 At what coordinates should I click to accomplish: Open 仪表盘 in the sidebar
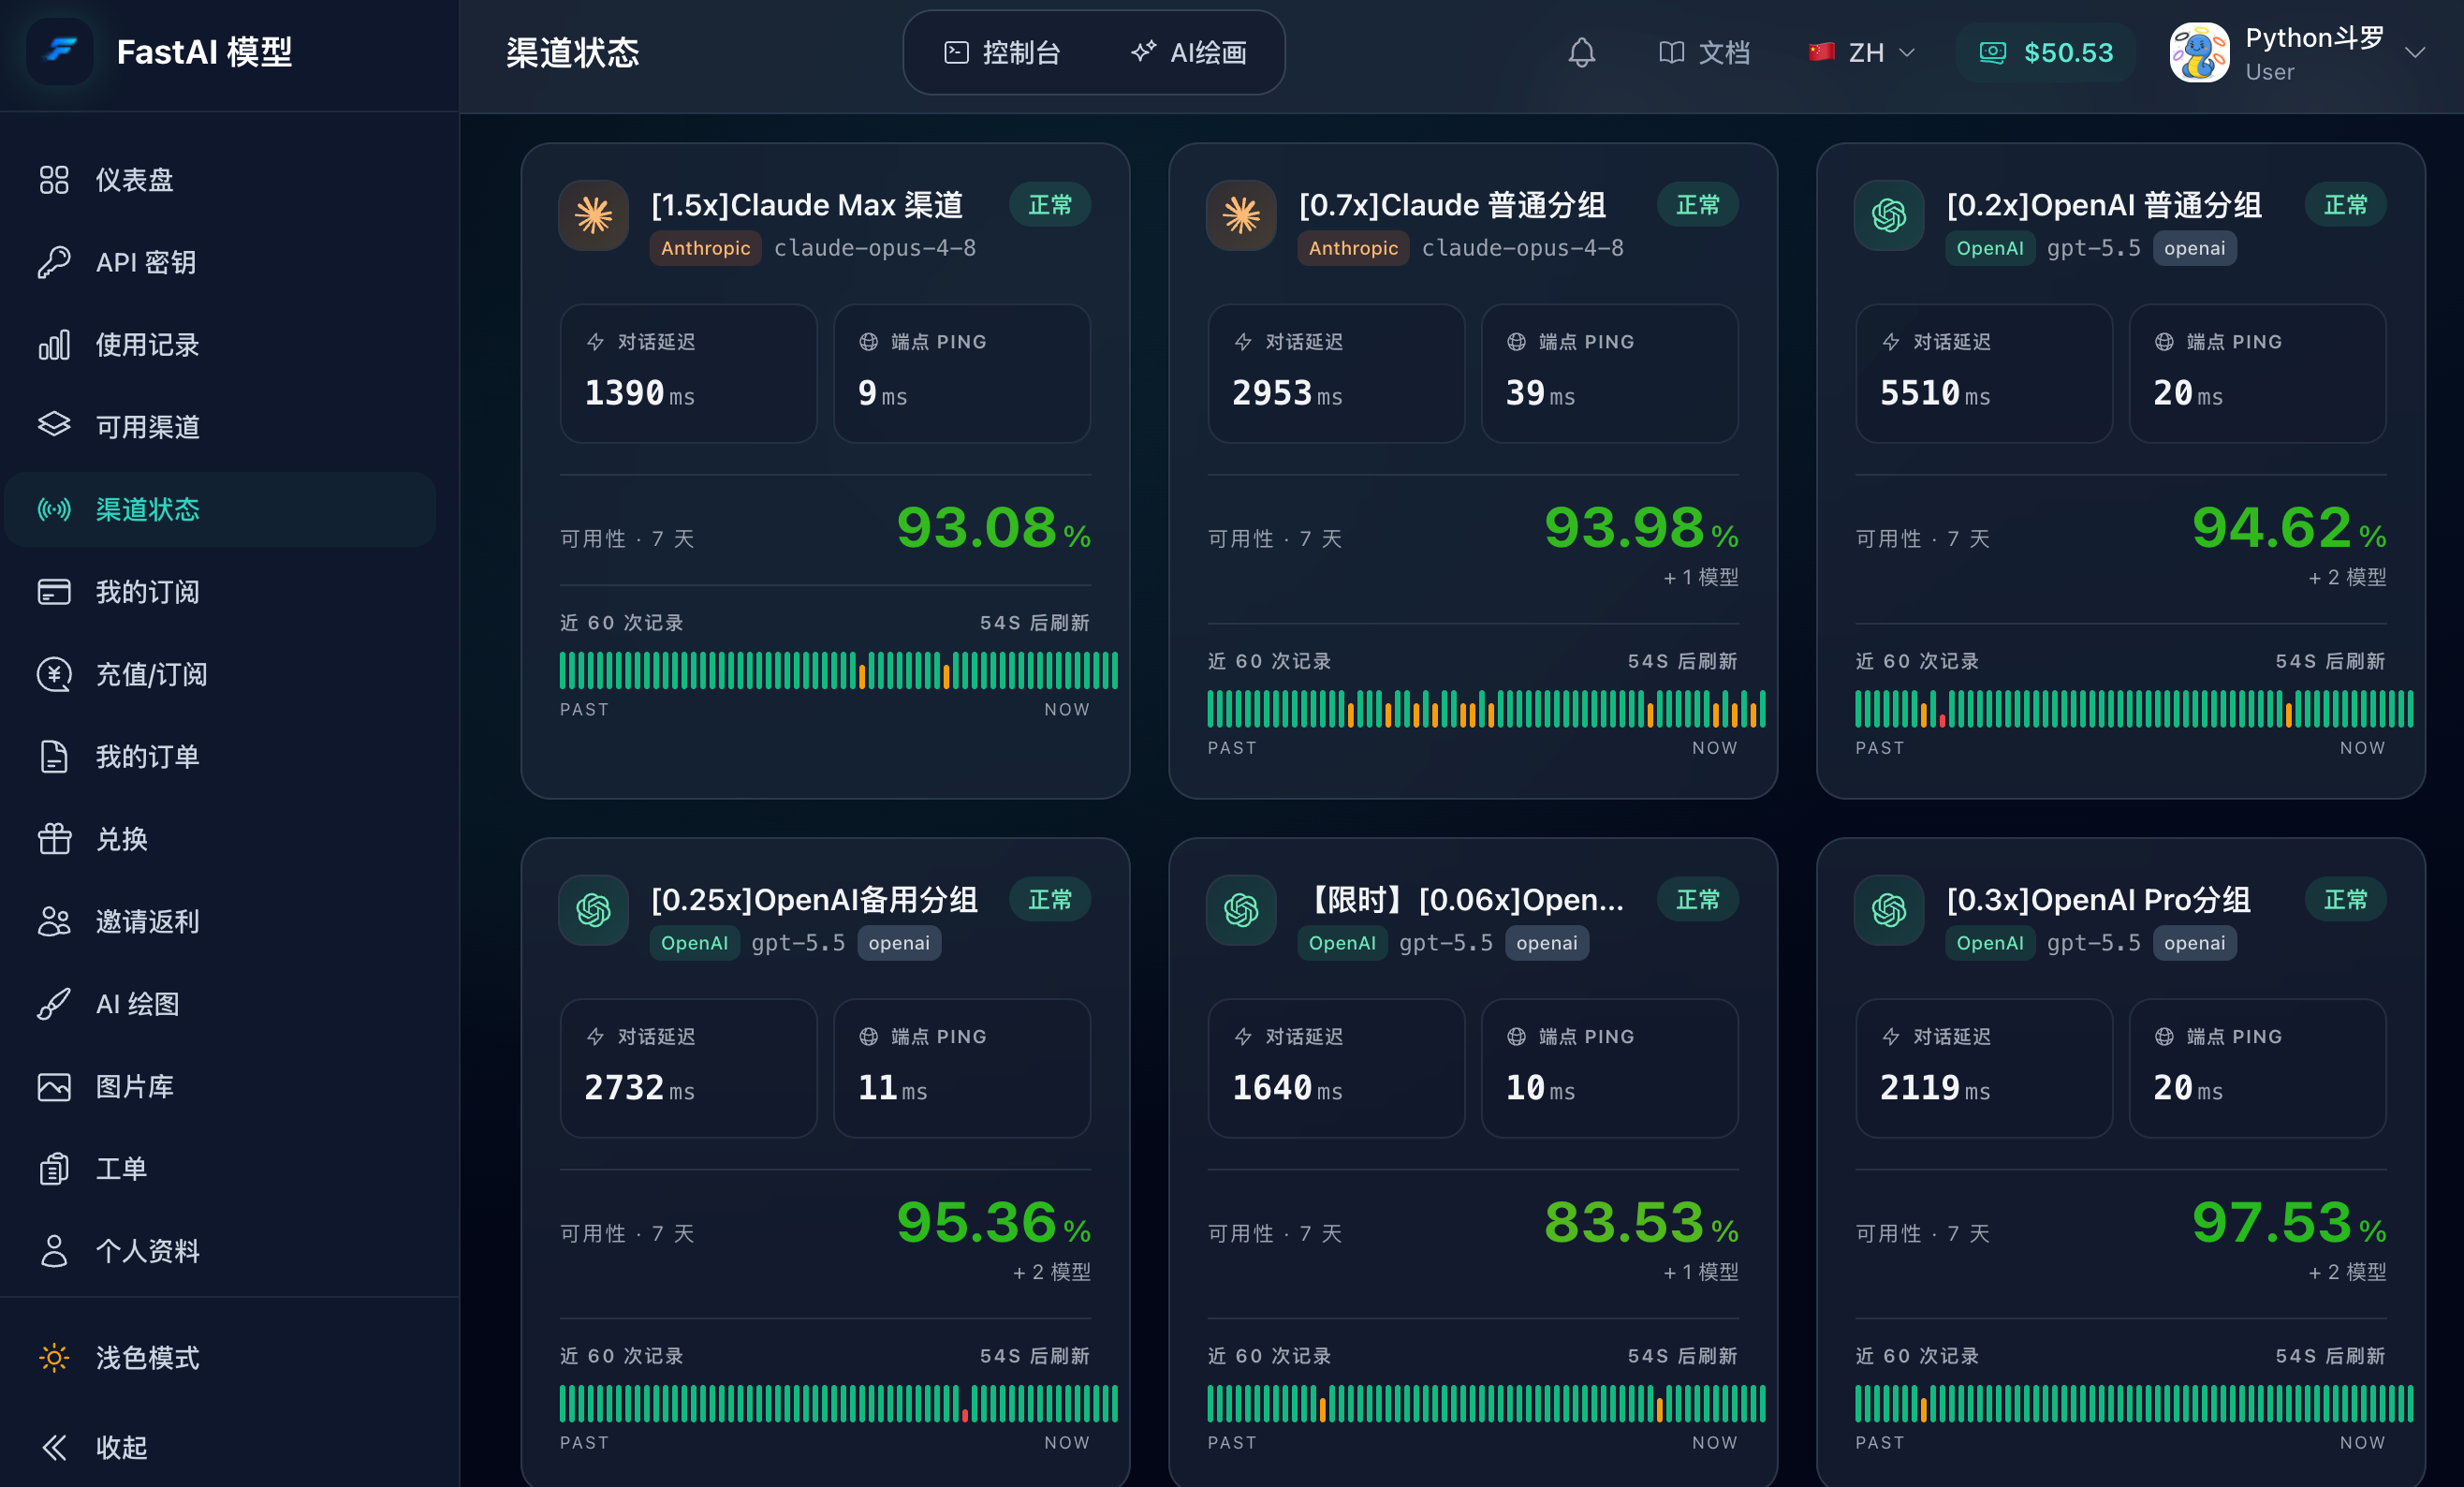point(220,180)
